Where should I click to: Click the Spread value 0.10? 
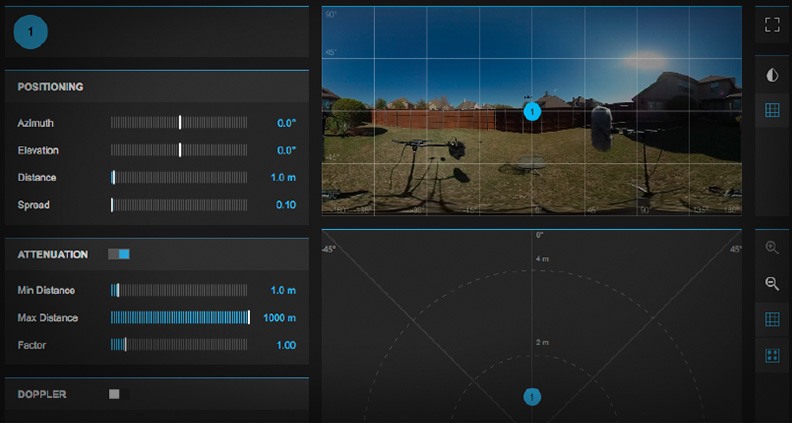point(286,205)
